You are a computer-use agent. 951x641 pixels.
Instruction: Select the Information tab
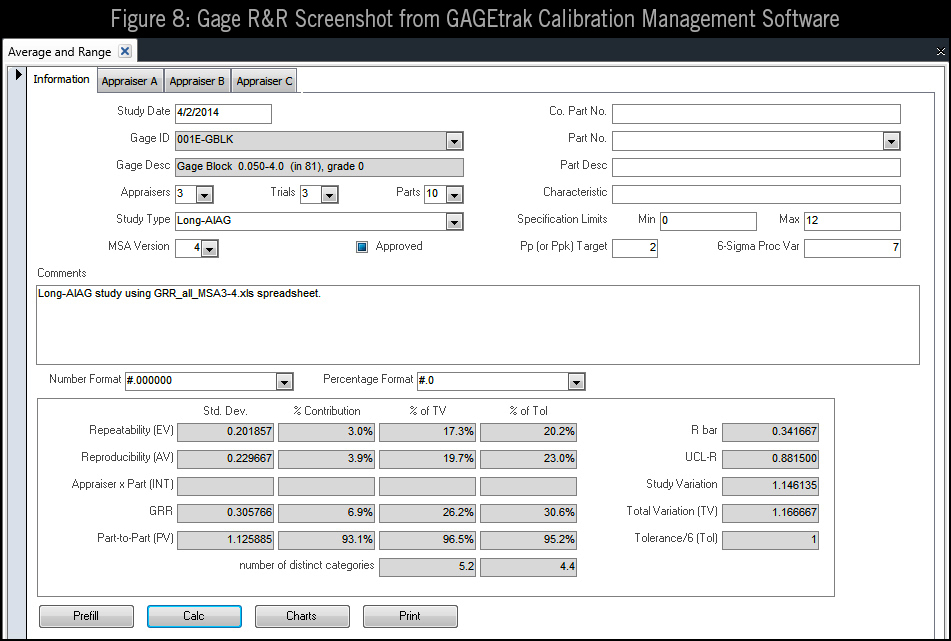coord(61,79)
